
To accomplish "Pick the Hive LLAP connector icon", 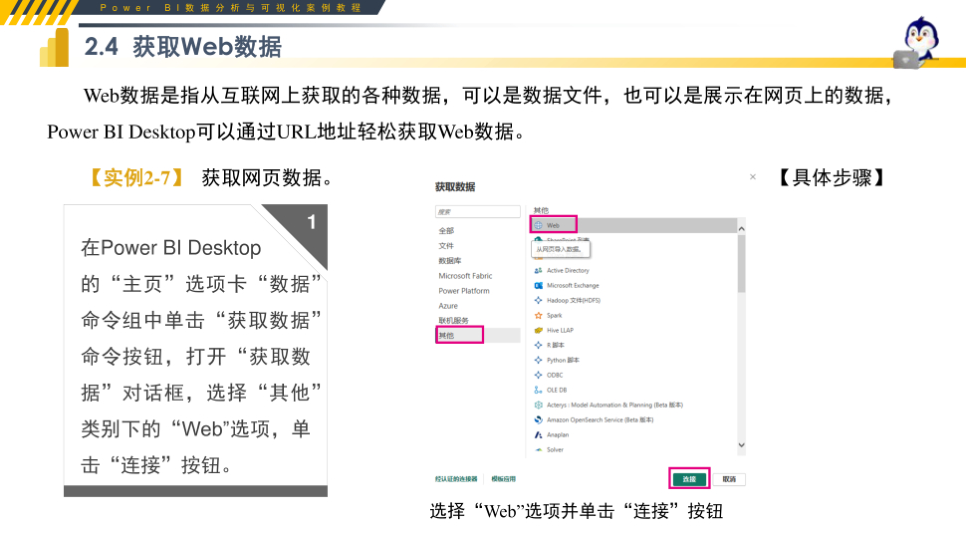I will [538, 330].
